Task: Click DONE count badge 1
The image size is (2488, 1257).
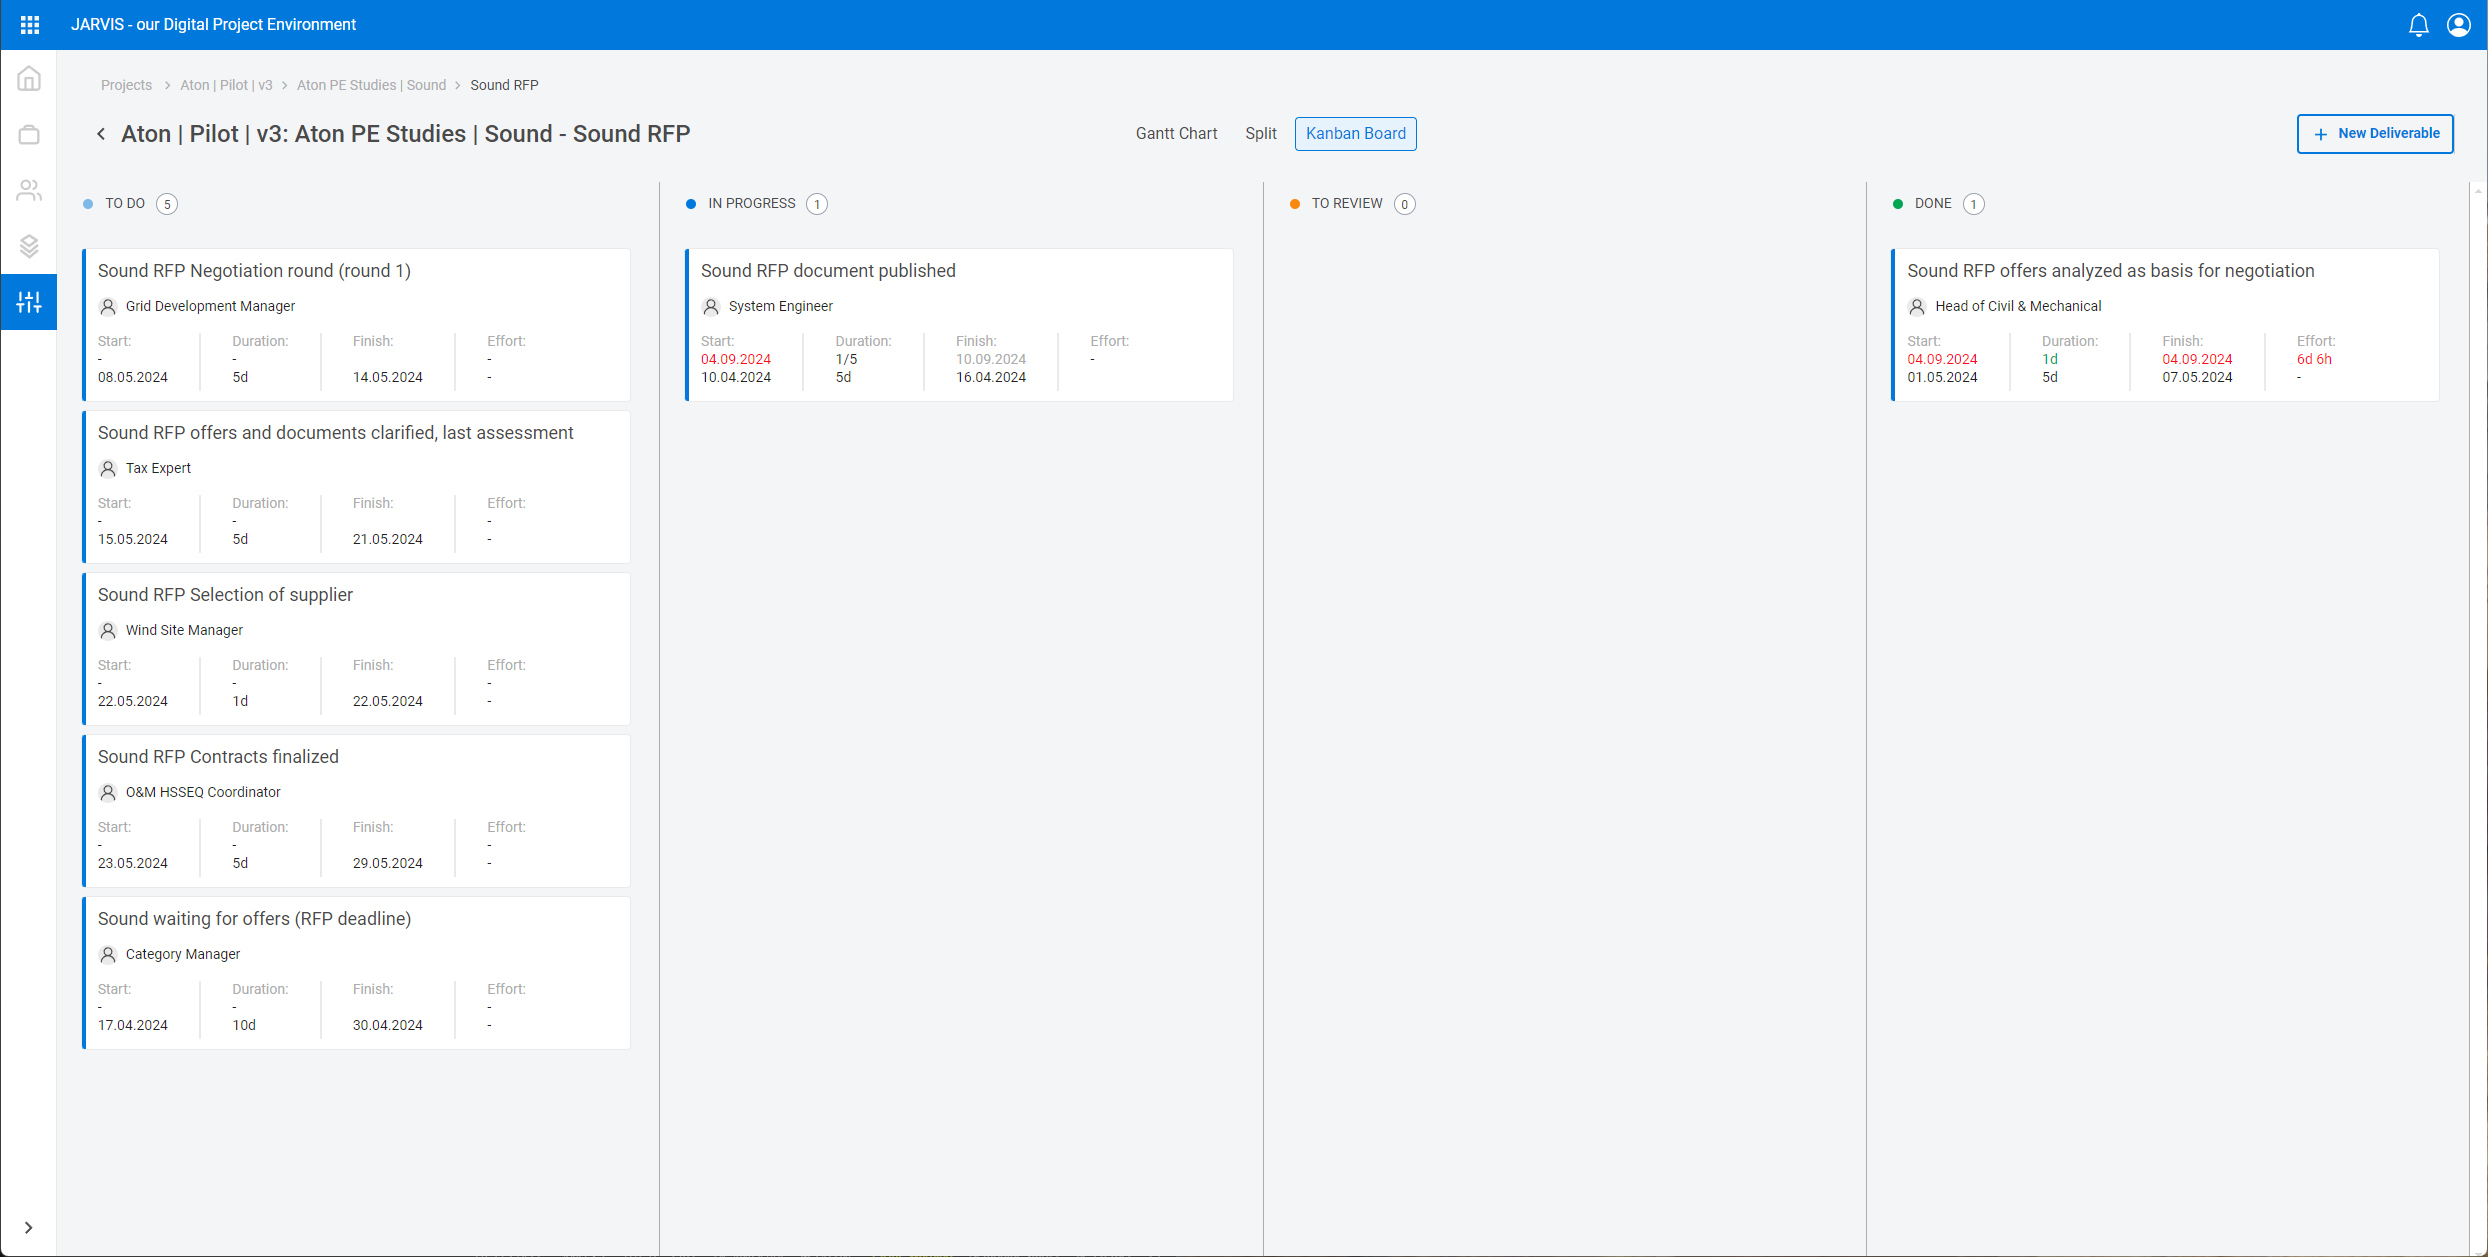Action: pos(1973,204)
